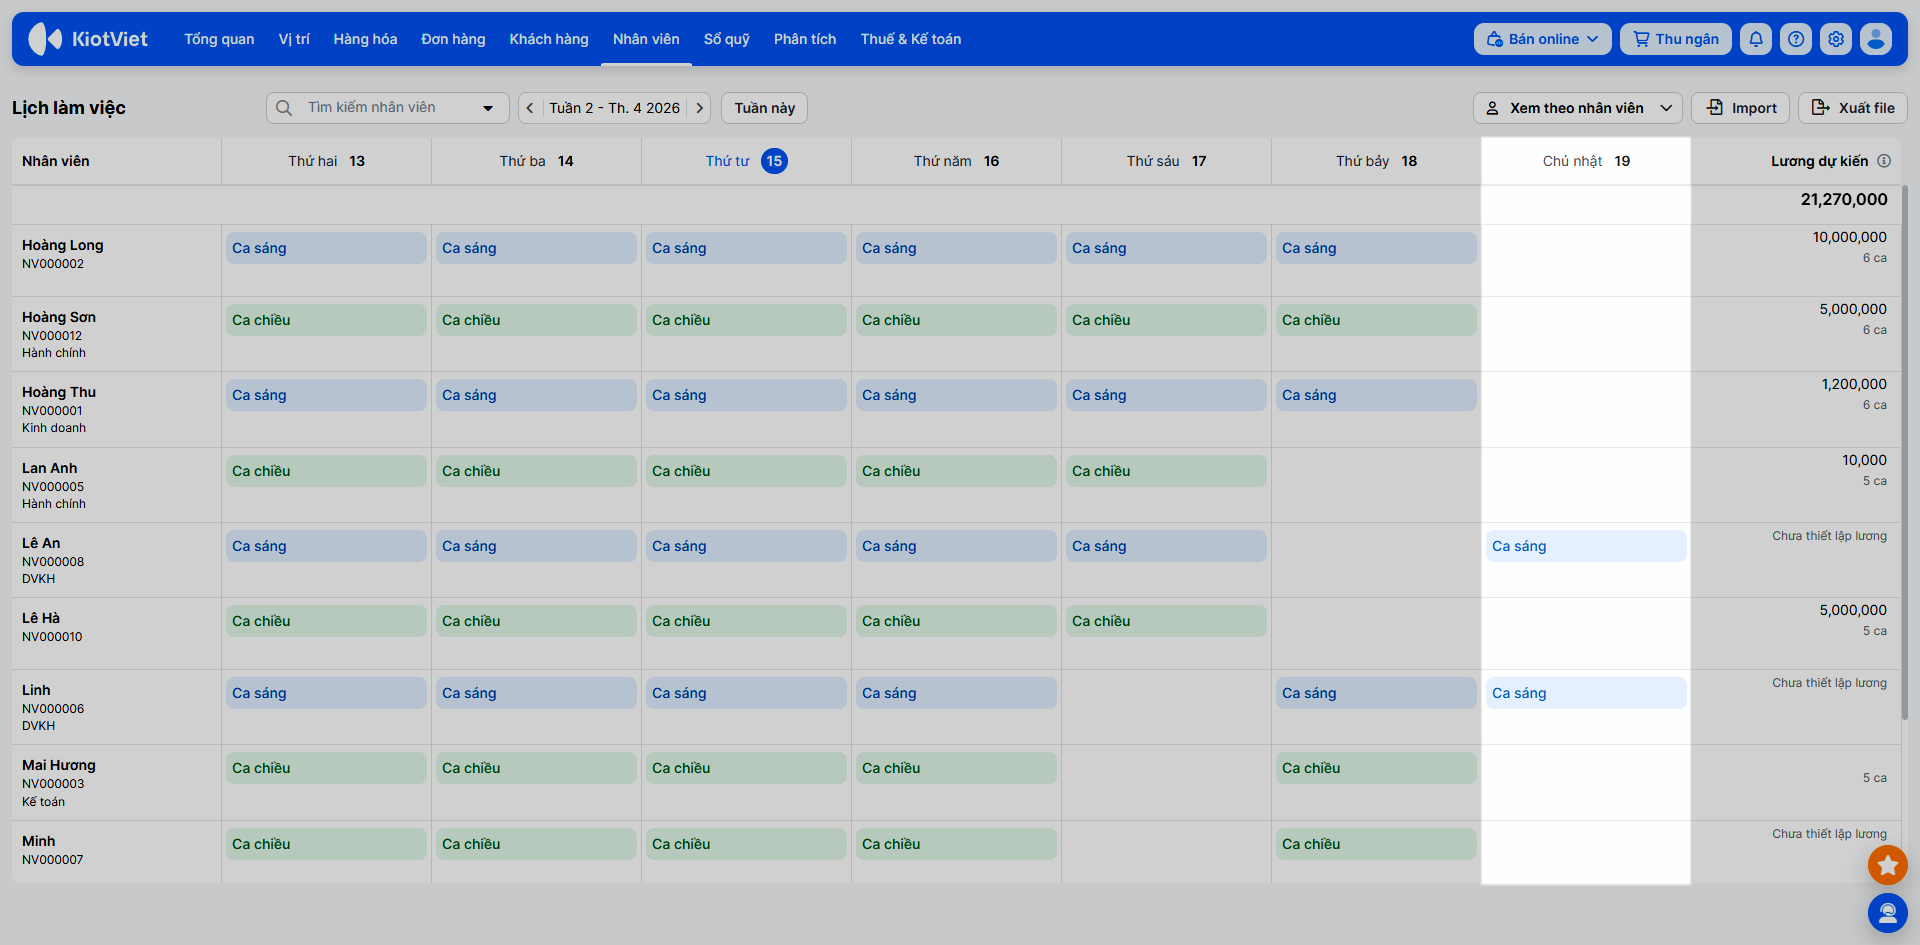1920x945 pixels.
Task: Expand the employee search dropdown arrow
Action: (x=488, y=108)
